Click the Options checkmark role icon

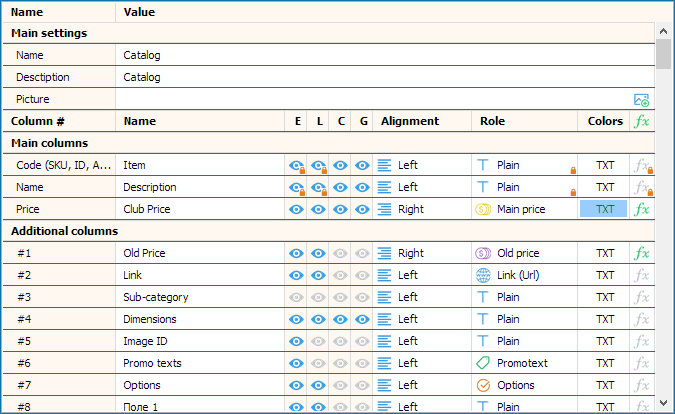(x=483, y=386)
